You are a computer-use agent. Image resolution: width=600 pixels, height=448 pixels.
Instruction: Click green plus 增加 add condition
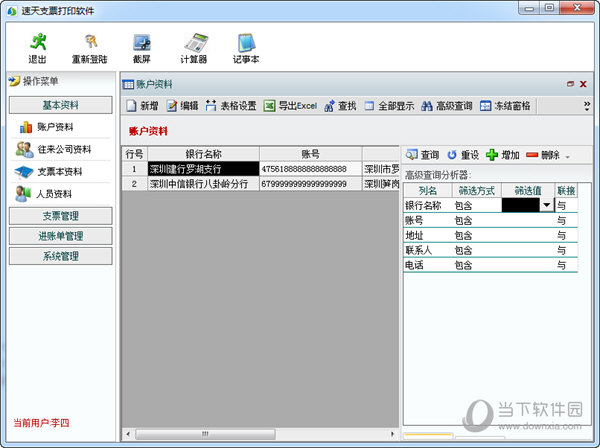503,155
